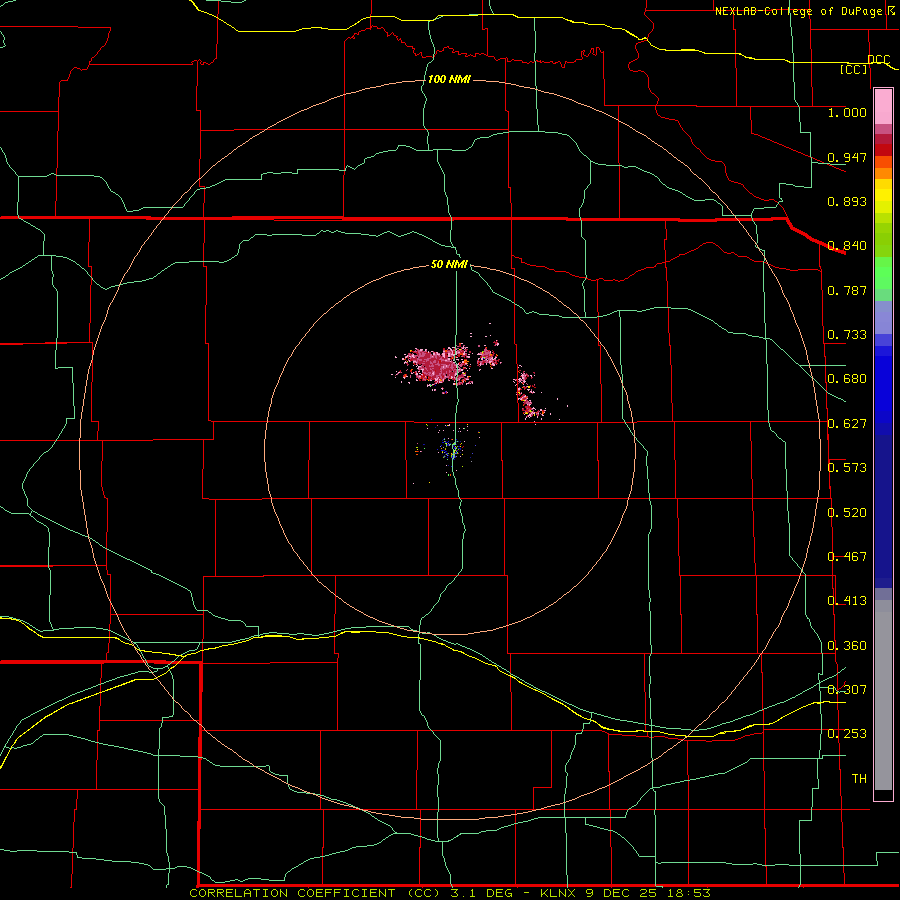The image size is (900, 900).
Task: Select the 0.840 scale value
Action: pos(847,246)
